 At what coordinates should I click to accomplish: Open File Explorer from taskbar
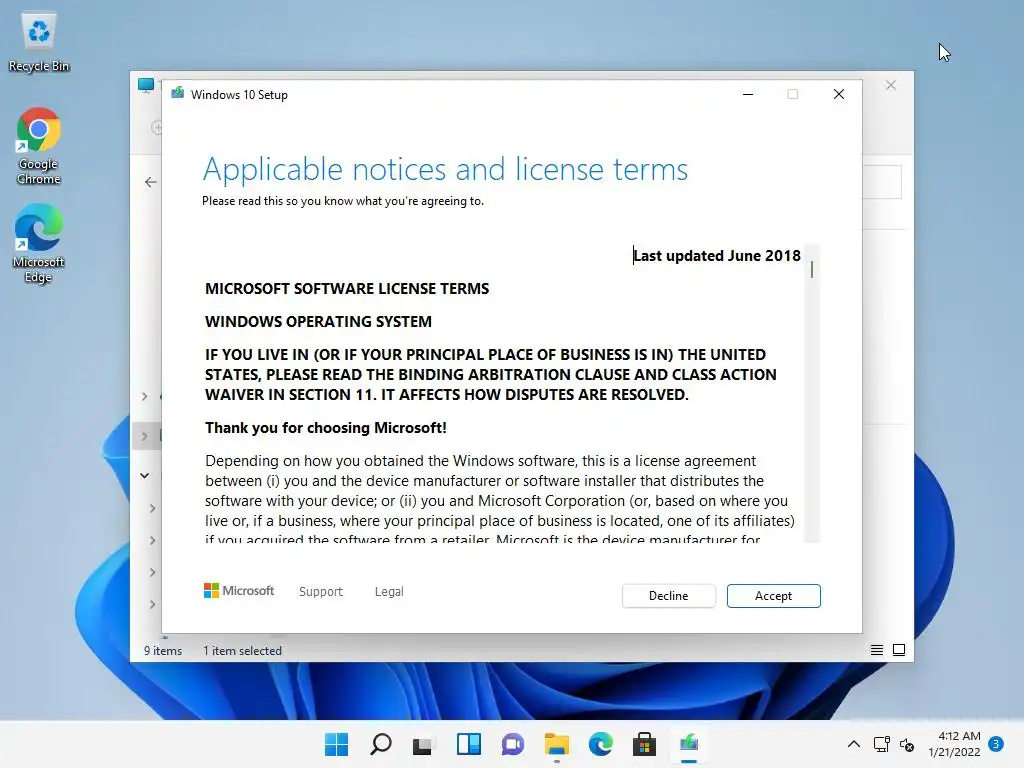pyautogui.click(x=556, y=744)
